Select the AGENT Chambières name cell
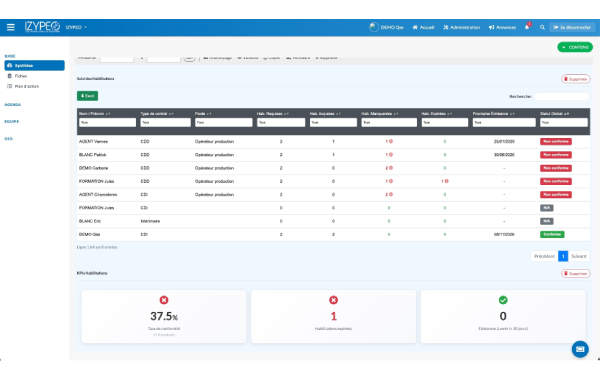Viewport: 600px width, 380px height. (x=98, y=195)
